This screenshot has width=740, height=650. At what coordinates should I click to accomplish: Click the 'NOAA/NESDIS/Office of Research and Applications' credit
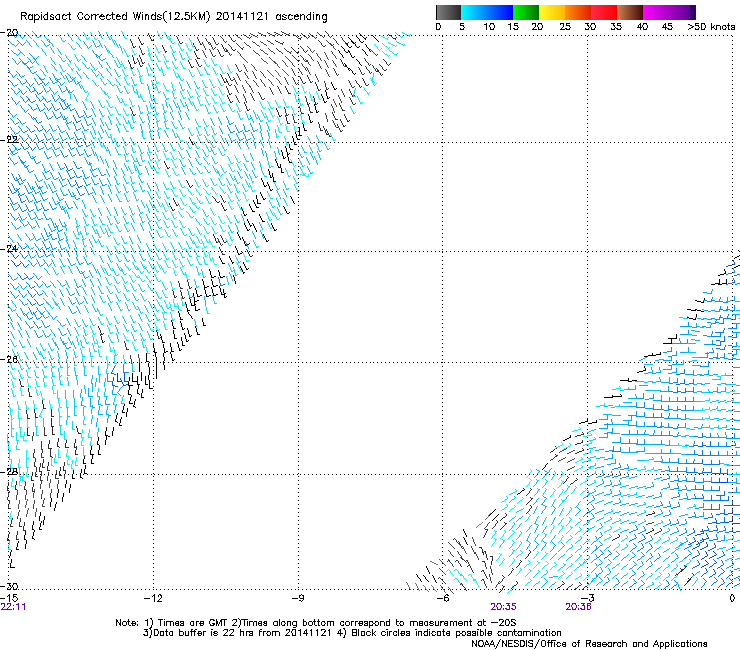589,644
